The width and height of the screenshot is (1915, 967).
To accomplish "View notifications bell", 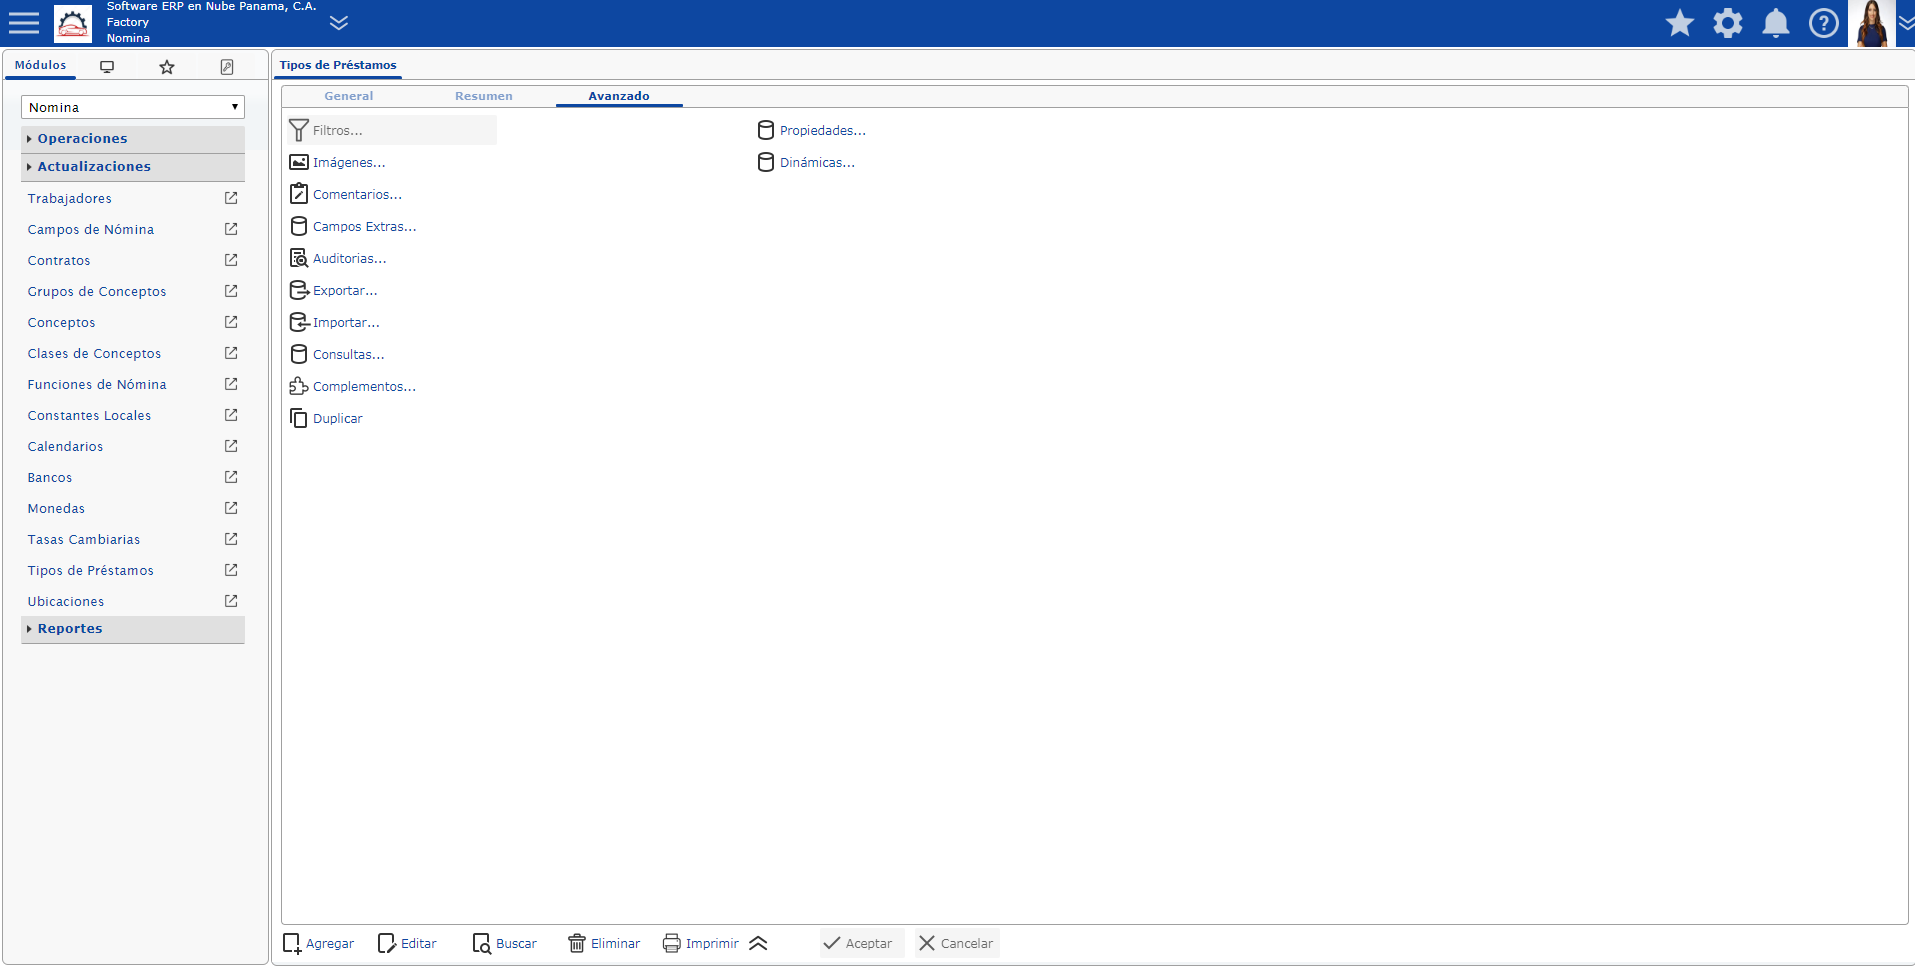I will 1776,23.
